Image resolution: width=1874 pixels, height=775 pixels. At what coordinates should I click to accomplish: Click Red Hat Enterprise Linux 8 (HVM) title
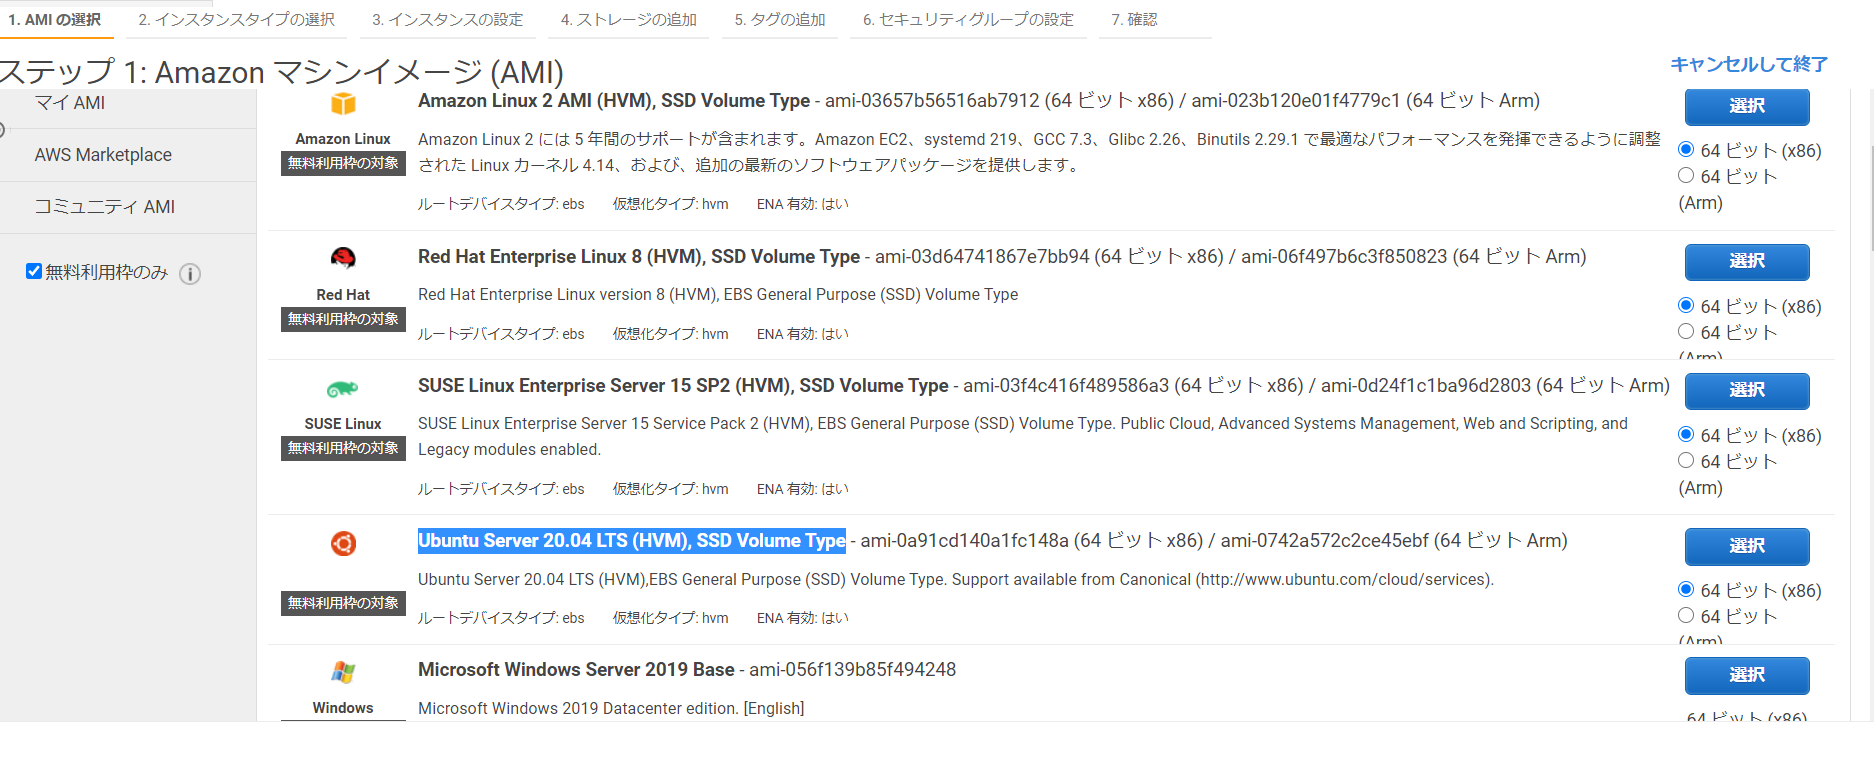[x=639, y=257]
